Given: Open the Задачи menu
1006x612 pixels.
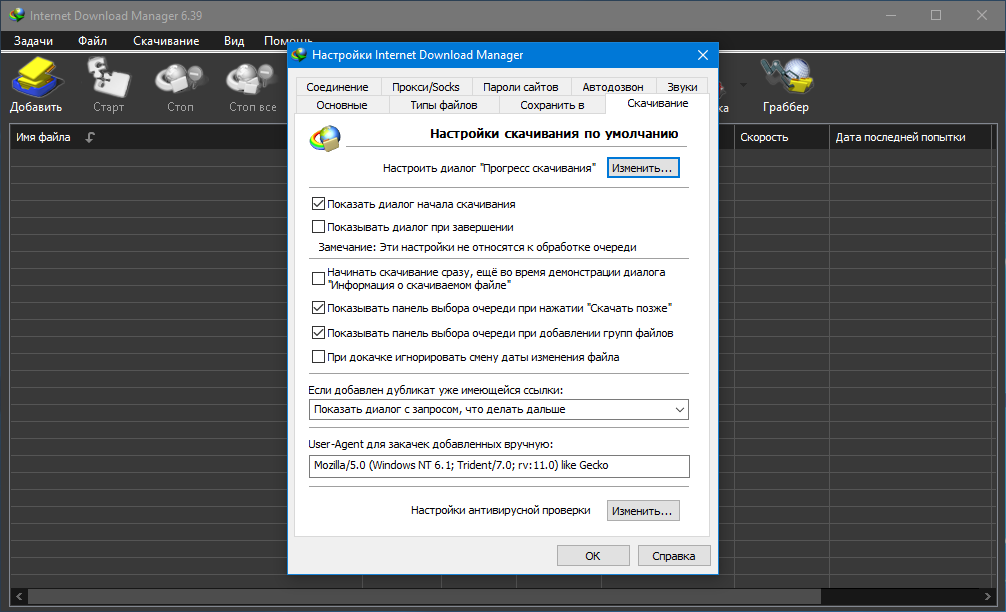Looking at the screenshot, I should (33, 41).
